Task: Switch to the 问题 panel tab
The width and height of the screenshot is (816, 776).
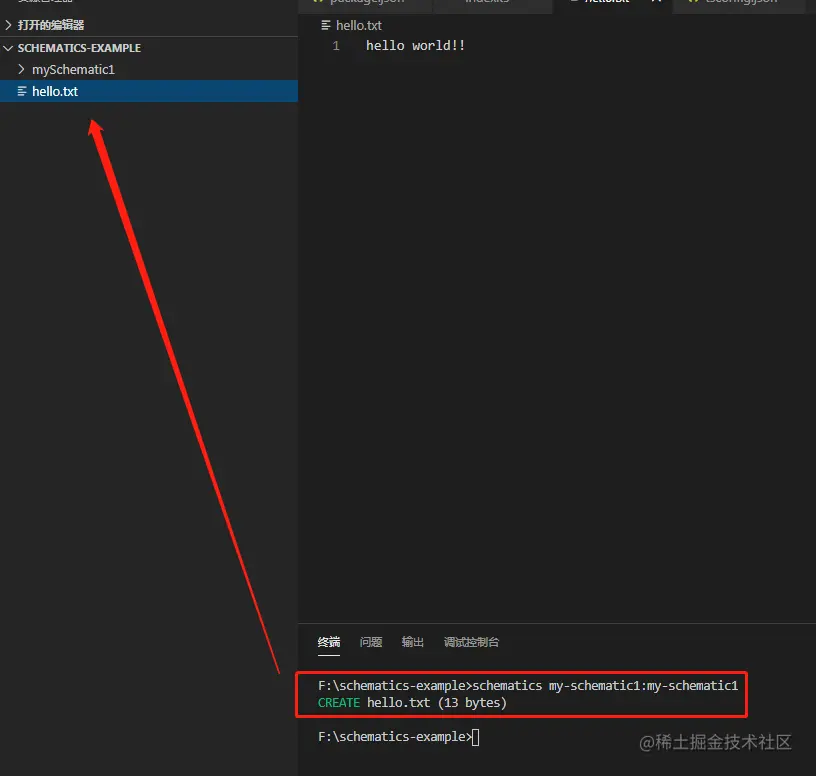Action: click(x=371, y=642)
